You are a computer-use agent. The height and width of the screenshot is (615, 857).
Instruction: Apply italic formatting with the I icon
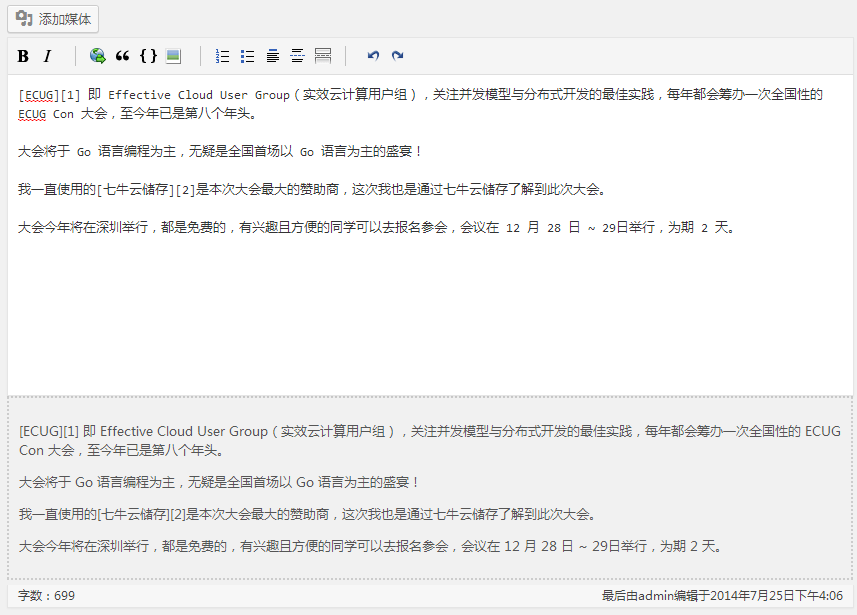tap(47, 56)
